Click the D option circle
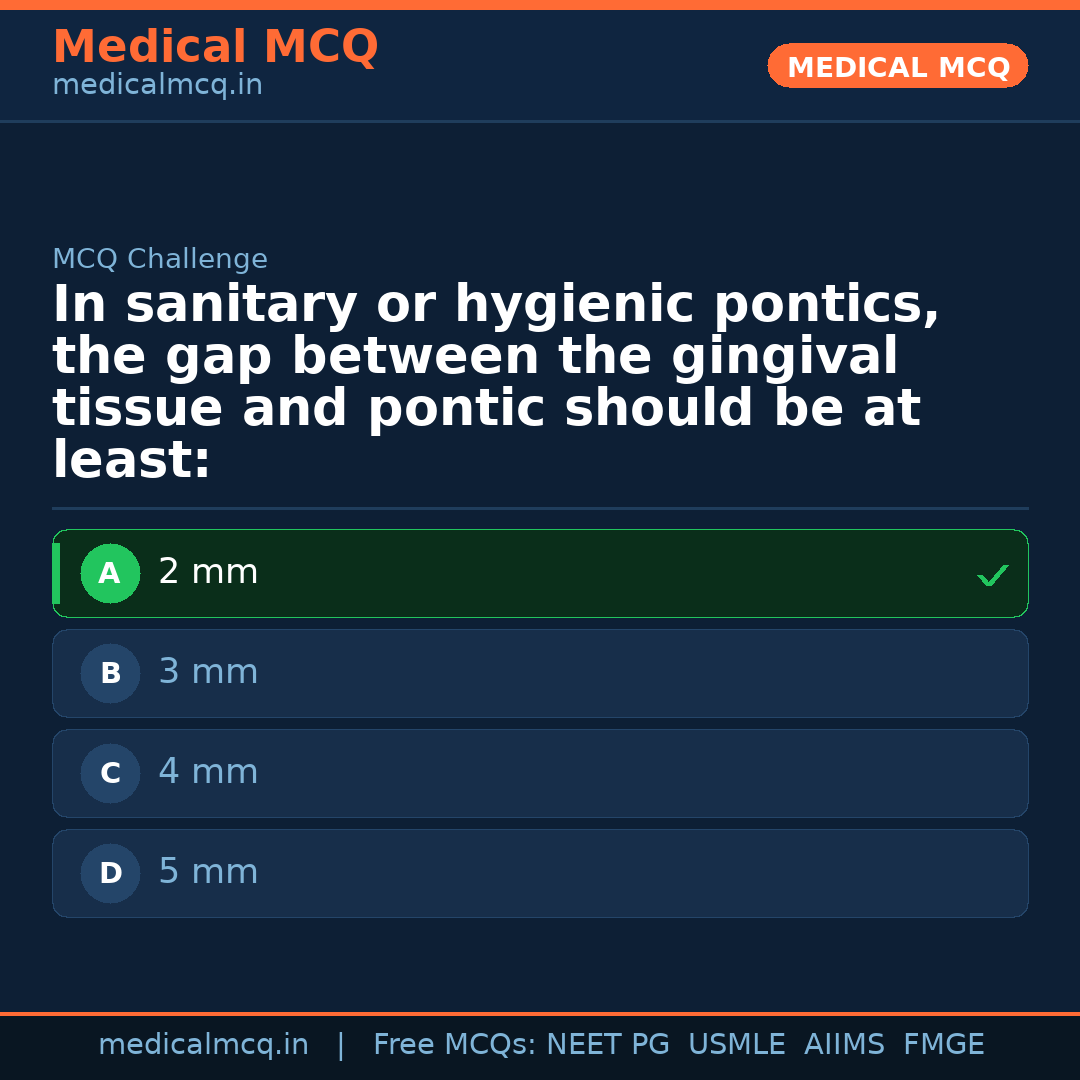The image size is (1080, 1080). (x=110, y=874)
